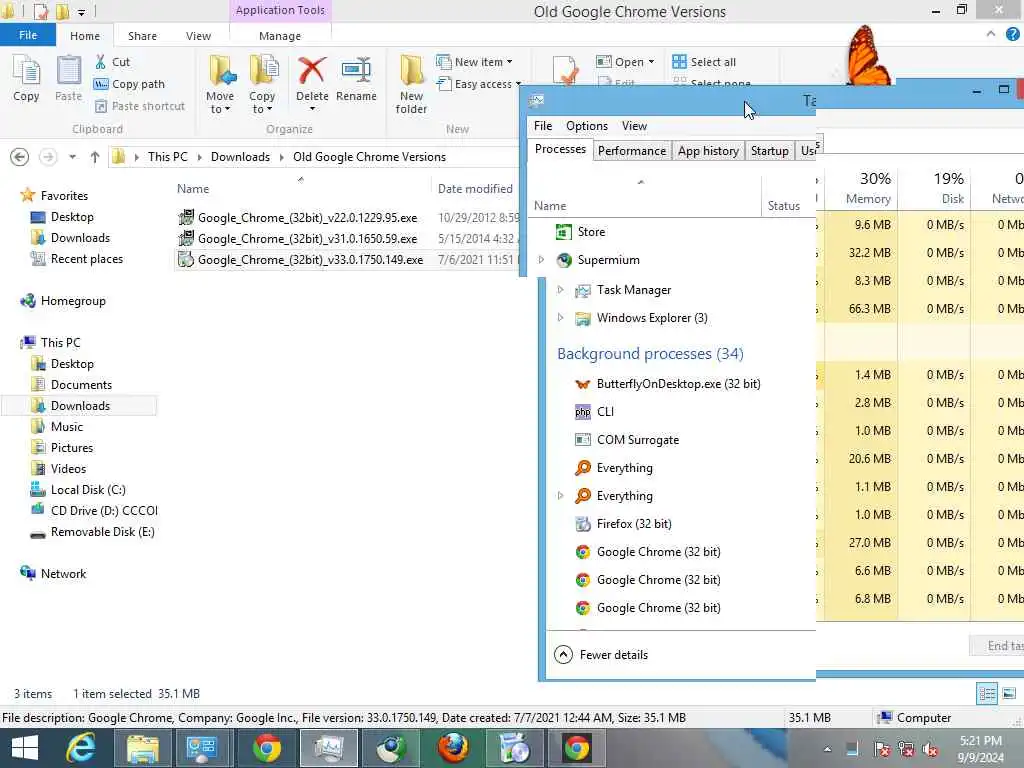Select the ButterflyOnDesktop.exe process row
Image resolution: width=1024 pixels, height=768 pixels.
tap(671, 384)
